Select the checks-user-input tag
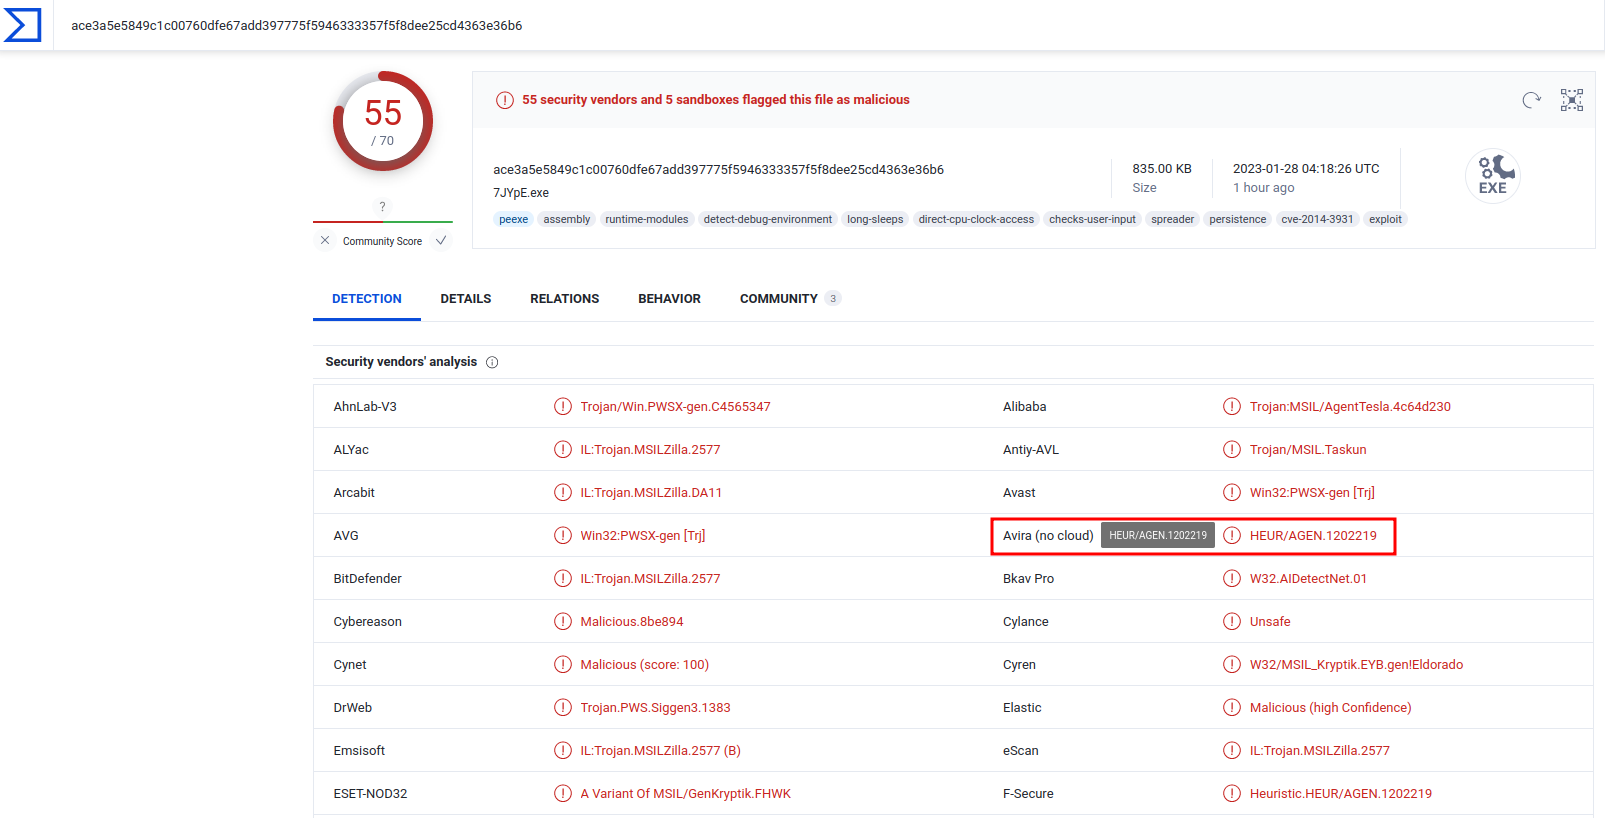Viewport: 1605px width, 818px height. [x=1093, y=219]
